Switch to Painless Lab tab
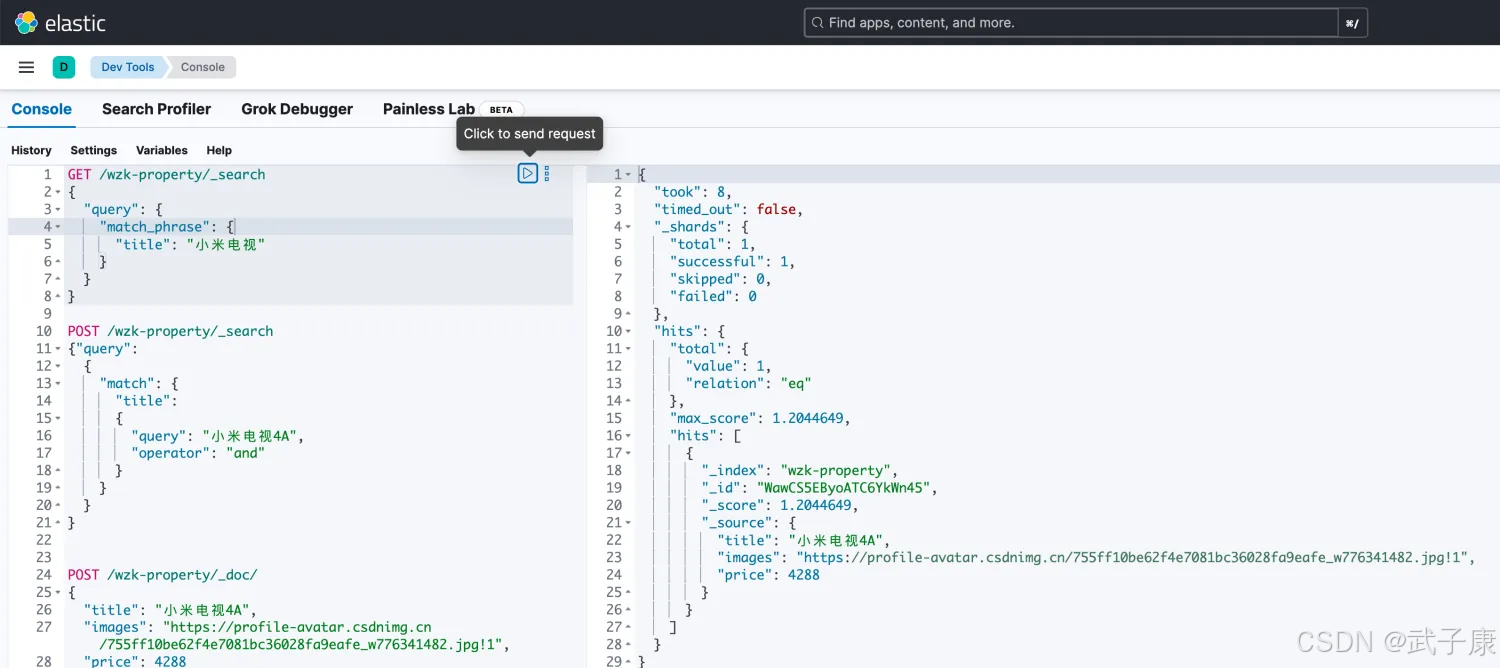1500x668 pixels. click(x=428, y=109)
